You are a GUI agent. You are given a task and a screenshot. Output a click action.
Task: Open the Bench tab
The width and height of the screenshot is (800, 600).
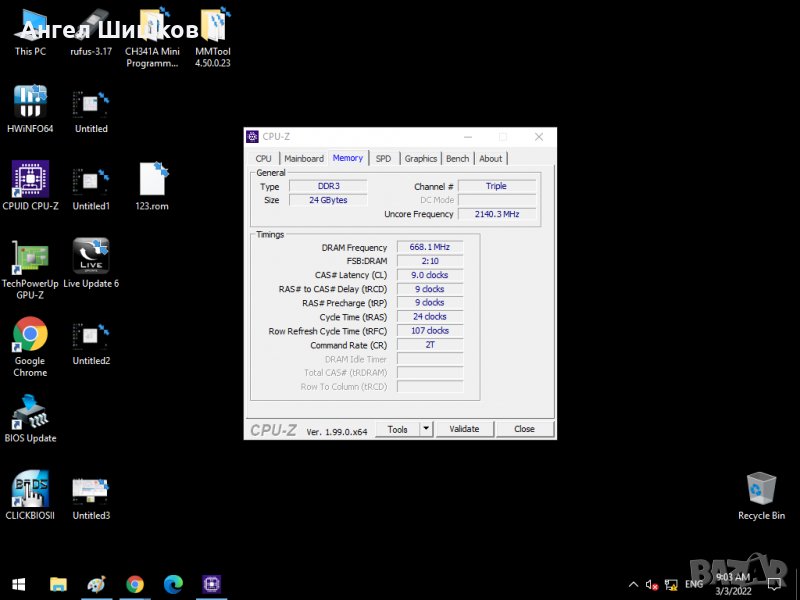(x=457, y=158)
